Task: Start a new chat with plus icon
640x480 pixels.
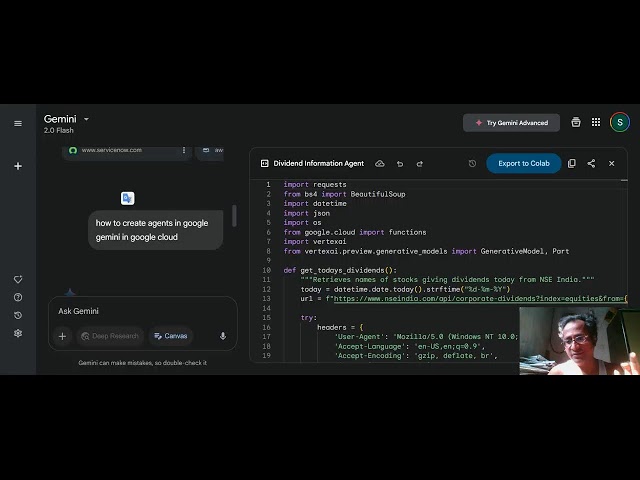Action: tap(18, 166)
